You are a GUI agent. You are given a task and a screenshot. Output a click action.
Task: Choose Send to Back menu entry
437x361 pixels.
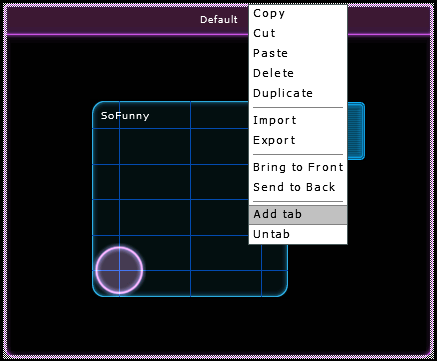(298, 187)
